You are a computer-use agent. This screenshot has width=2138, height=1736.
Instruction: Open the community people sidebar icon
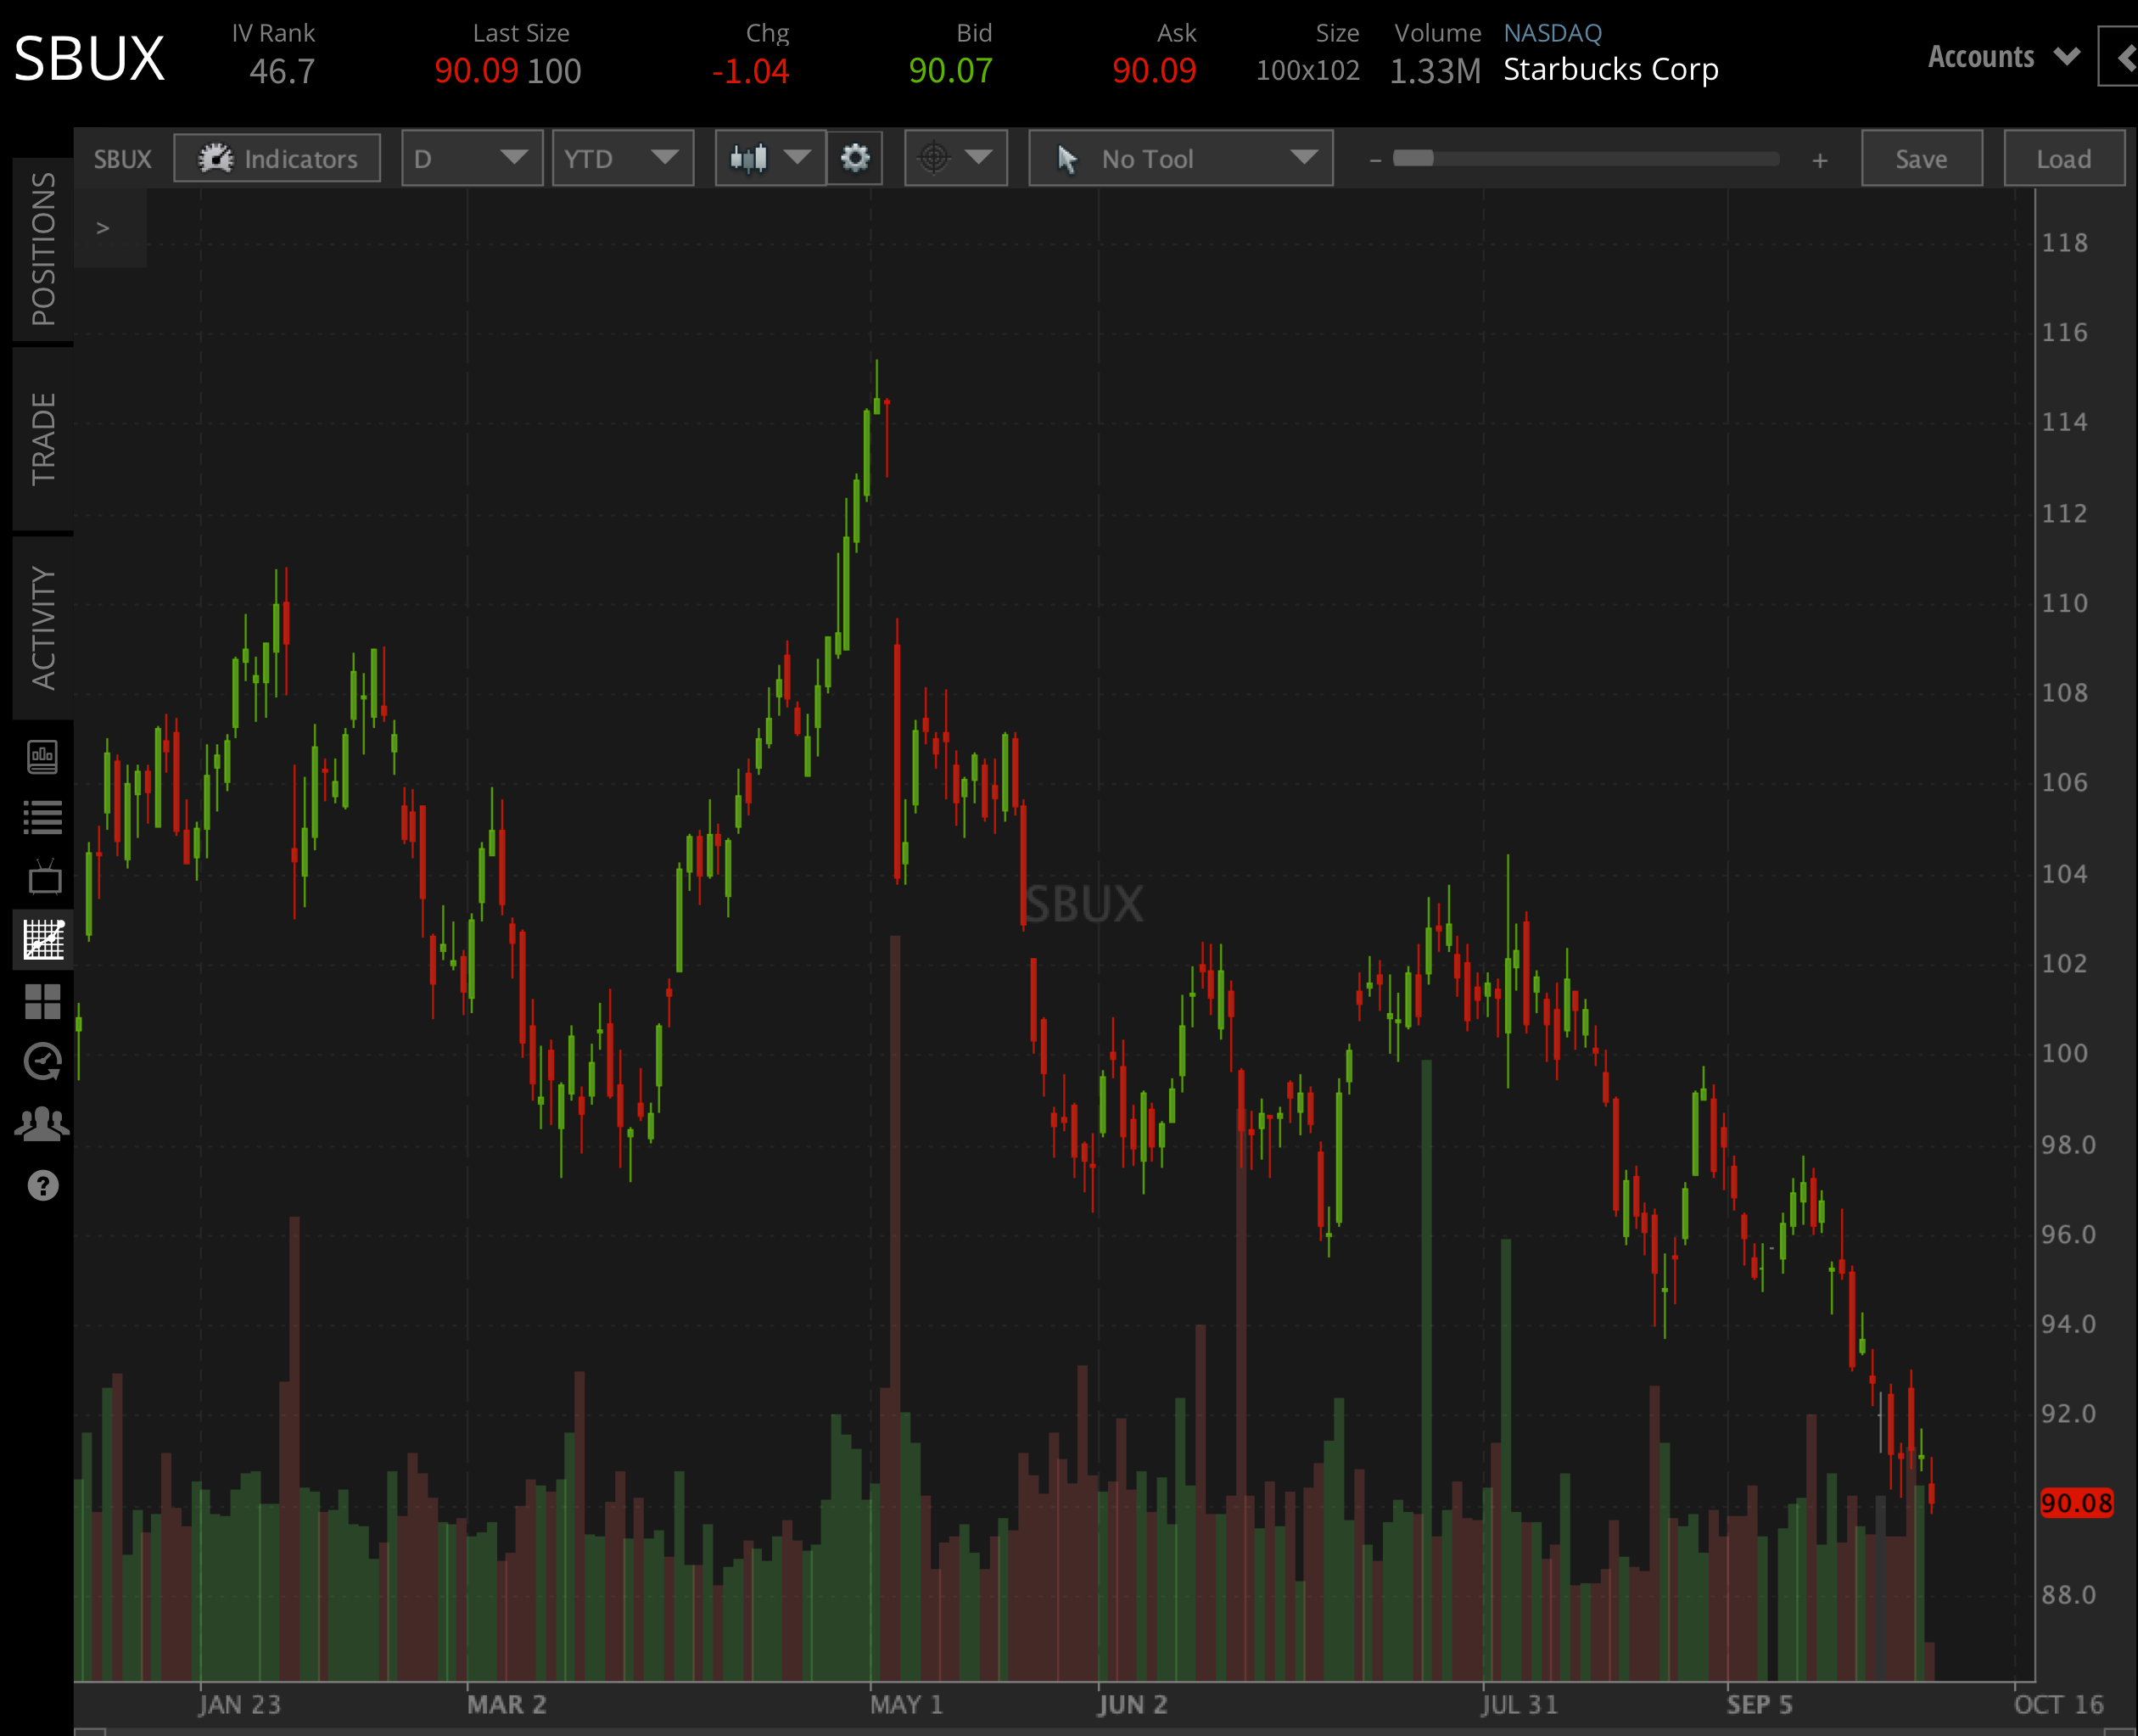pyautogui.click(x=44, y=1123)
